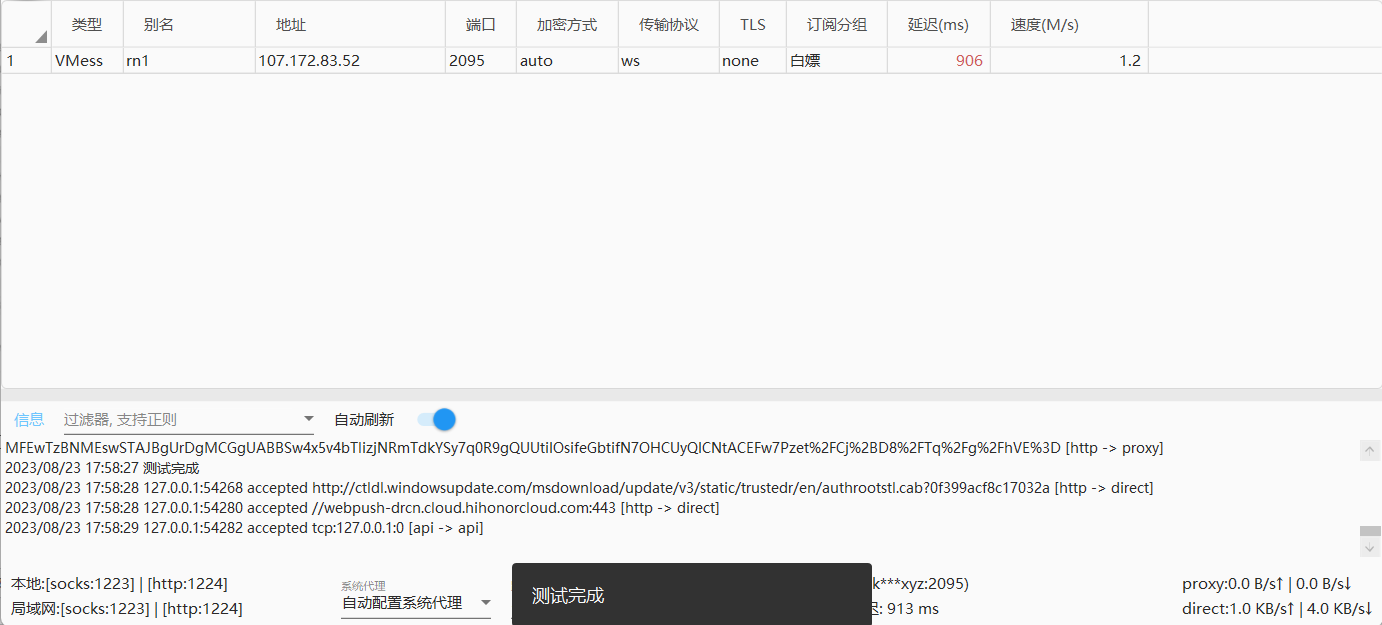The image size is (1382, 625).
Task: Select the VMess rn1 server row
Action: (300, 61)
